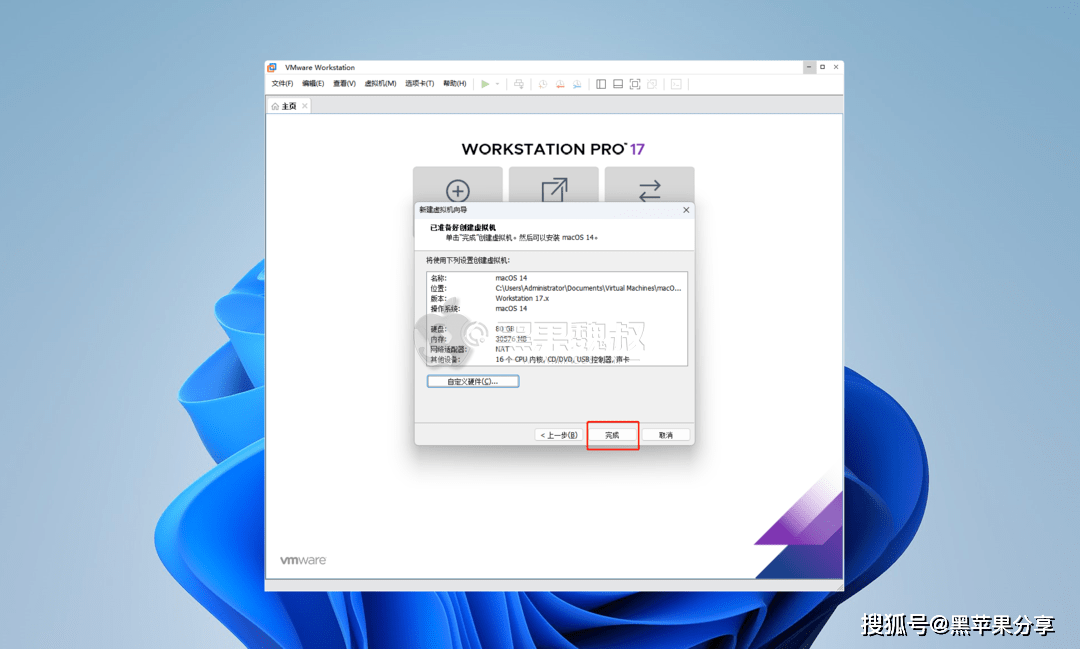Open the 文件(F) menu

coord(282,83)
